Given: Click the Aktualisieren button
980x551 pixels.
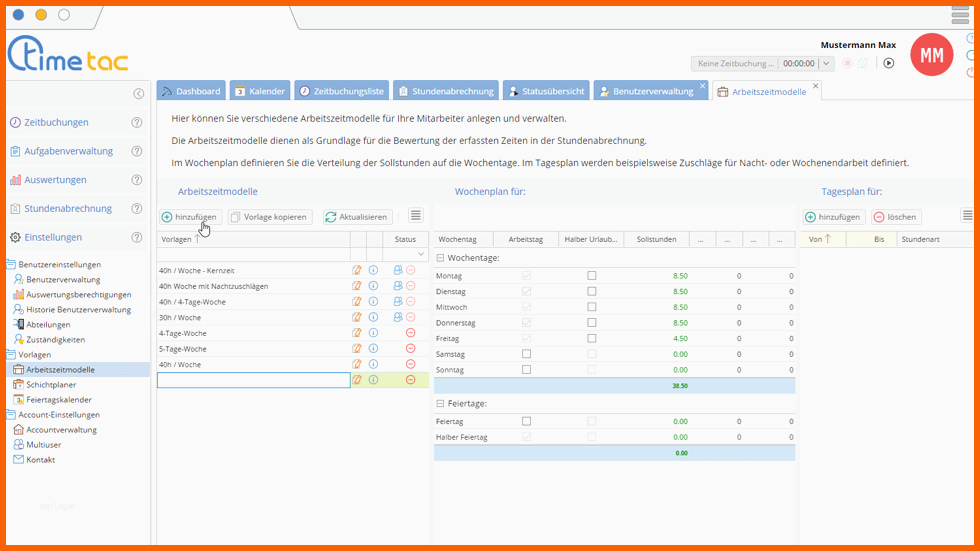Looking at the screenshot, I should [357, 217].
